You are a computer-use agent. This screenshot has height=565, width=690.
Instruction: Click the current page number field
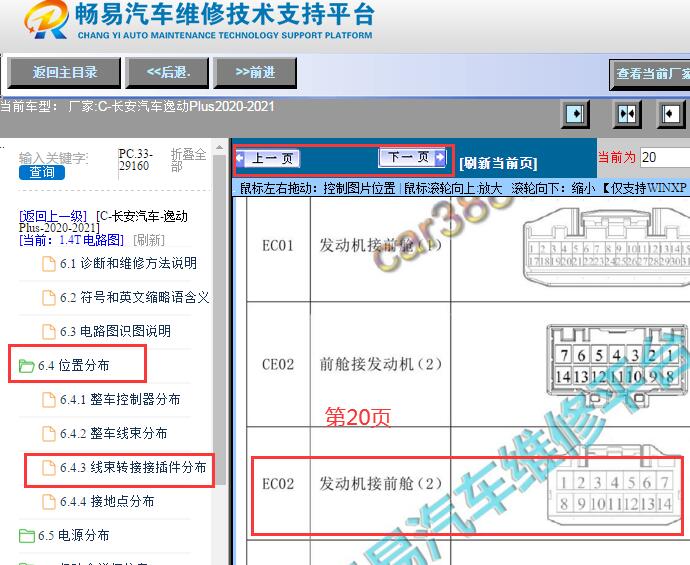coord(665,157)
